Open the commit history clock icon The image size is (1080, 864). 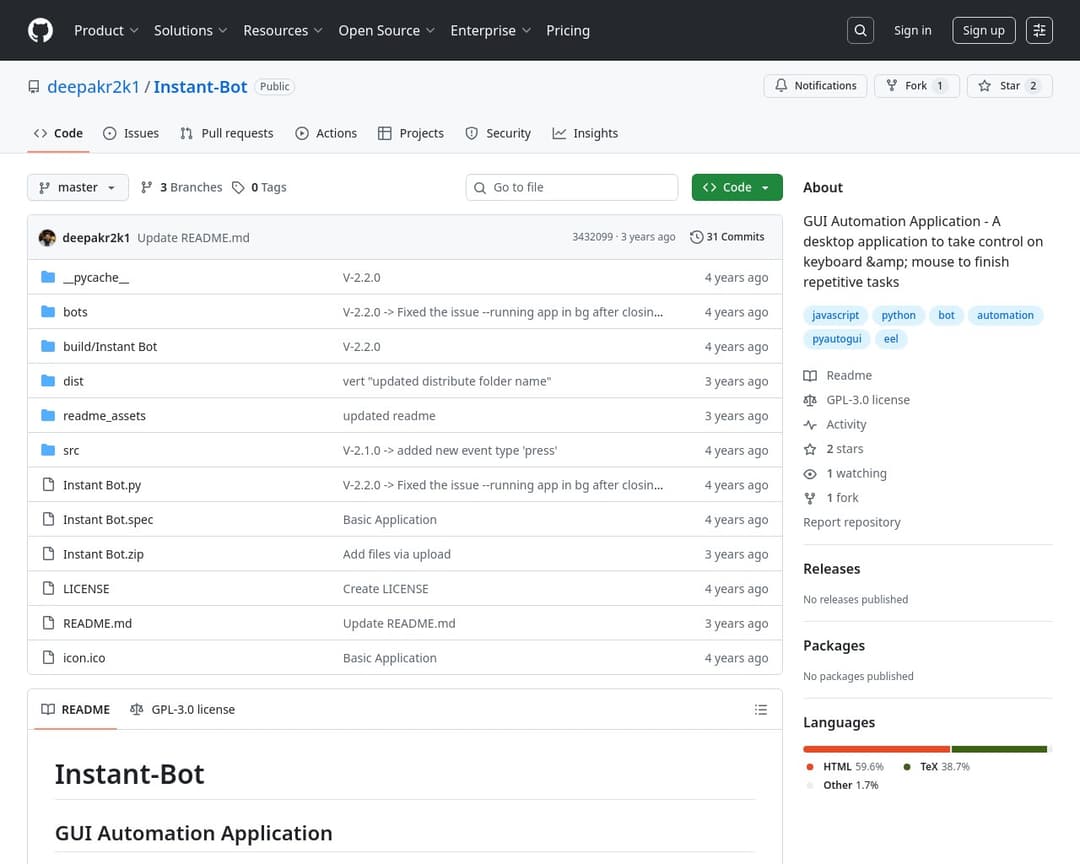pyautogui.click(x=696, y=237)
